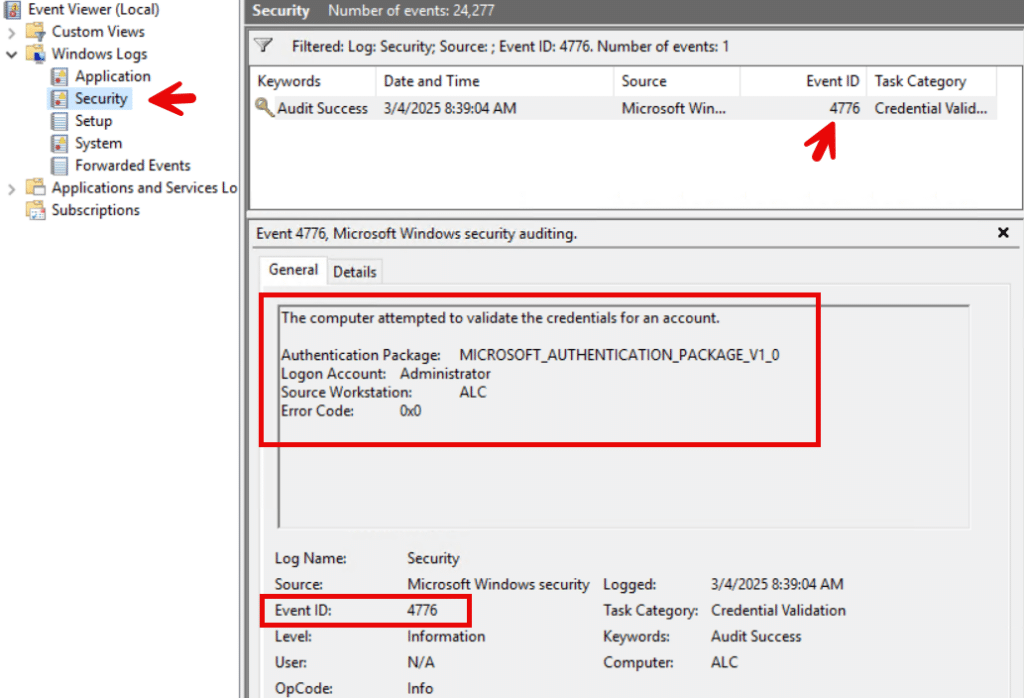Sort by the Source column header
Screen dimensions: 1024x698
(x=677, y=81)
